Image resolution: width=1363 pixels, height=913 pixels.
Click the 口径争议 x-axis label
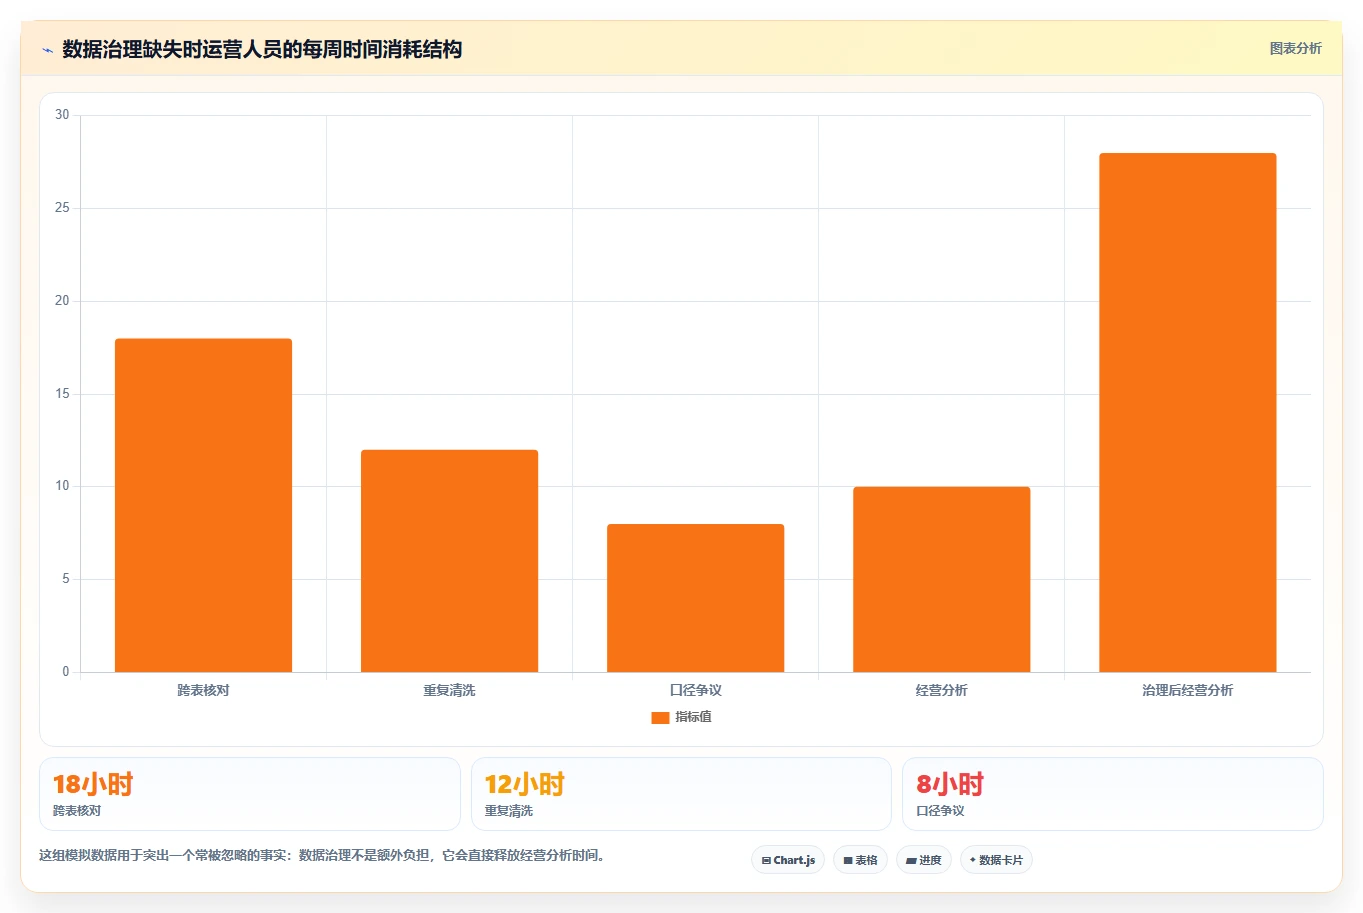695,690
